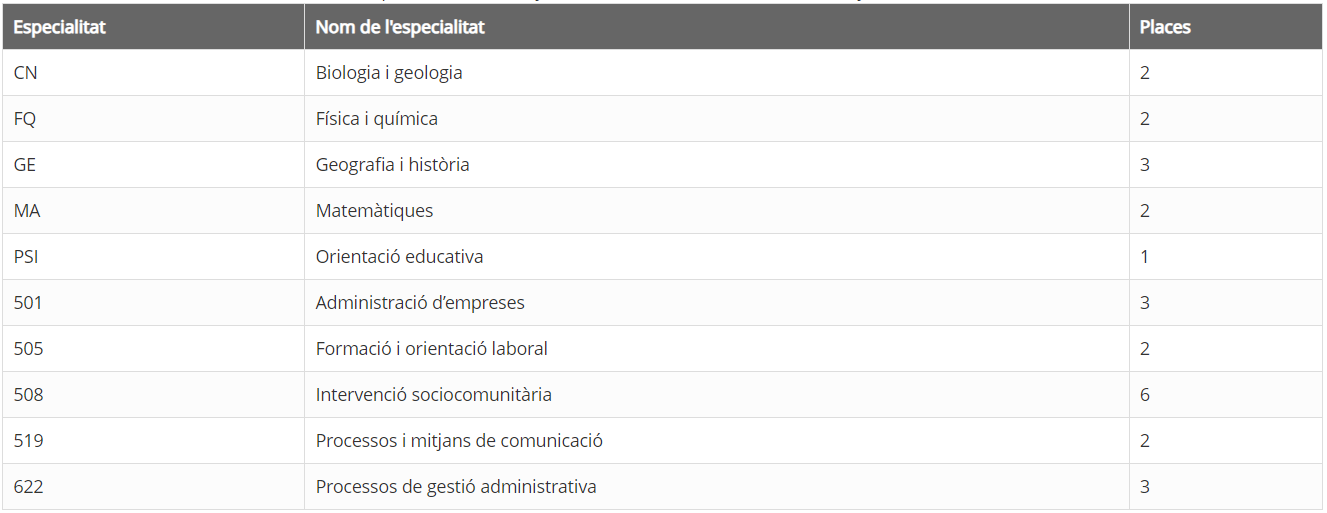Click the Places column header
The image size is (1327, 513).
click(x=1226, y=27)
